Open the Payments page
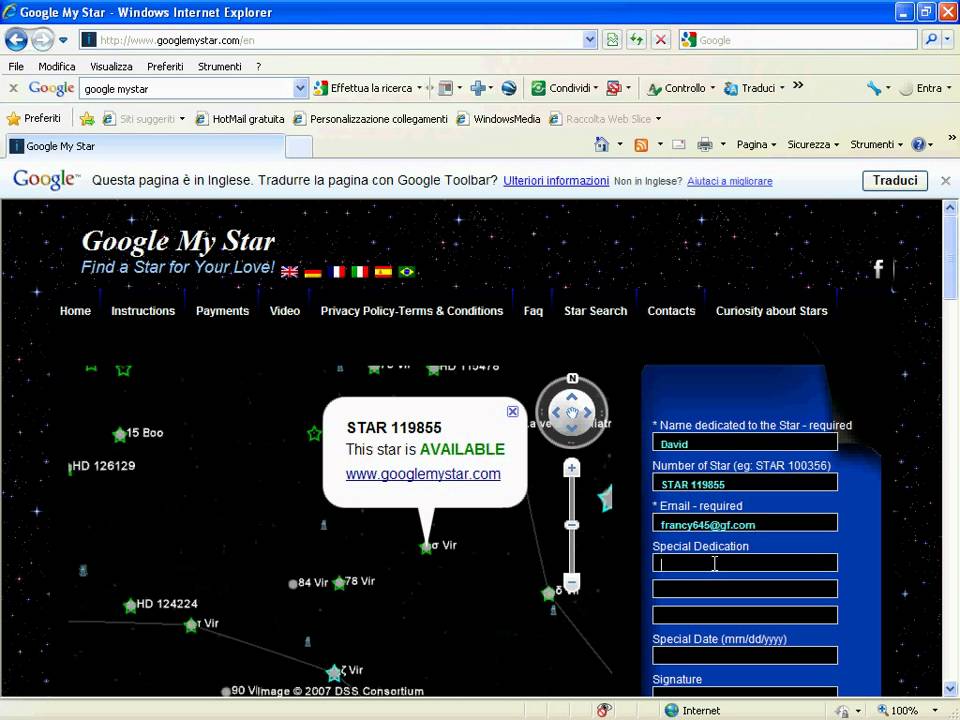 click(222, 311)
